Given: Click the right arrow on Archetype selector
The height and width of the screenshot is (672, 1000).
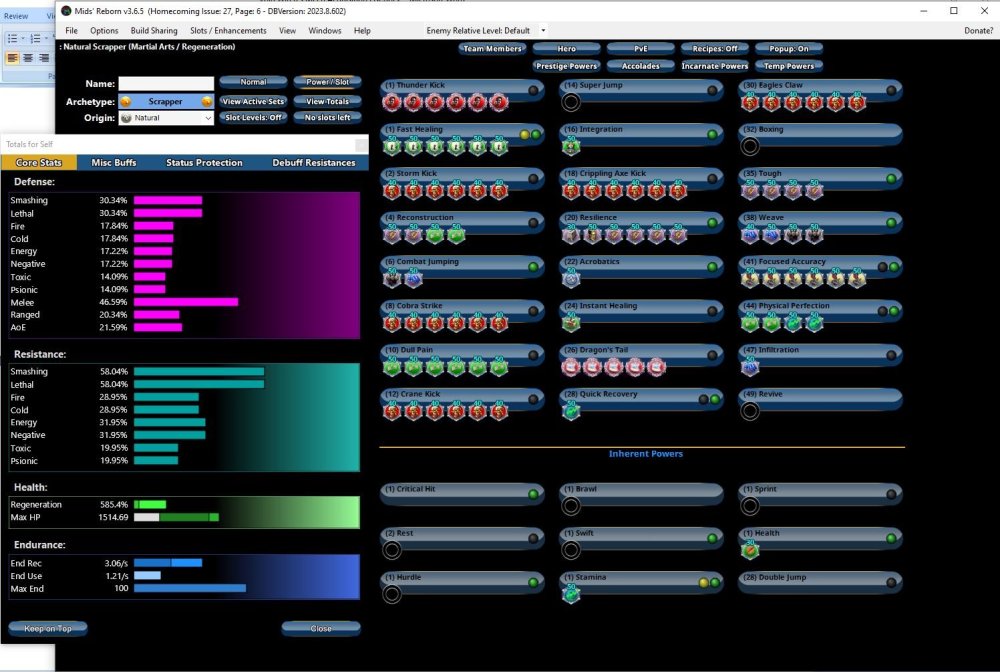Looking at the screenshot, I should pos(206,102).
